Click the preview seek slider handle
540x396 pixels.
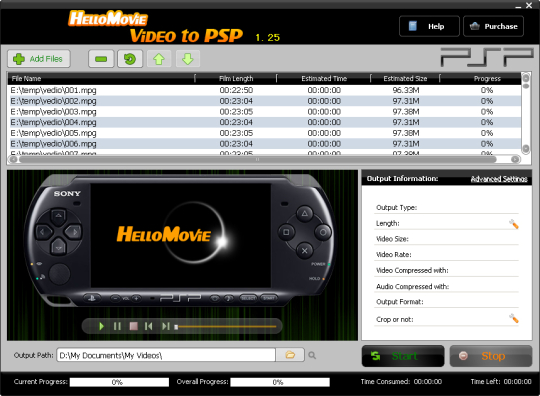click(x=176, y=327)
